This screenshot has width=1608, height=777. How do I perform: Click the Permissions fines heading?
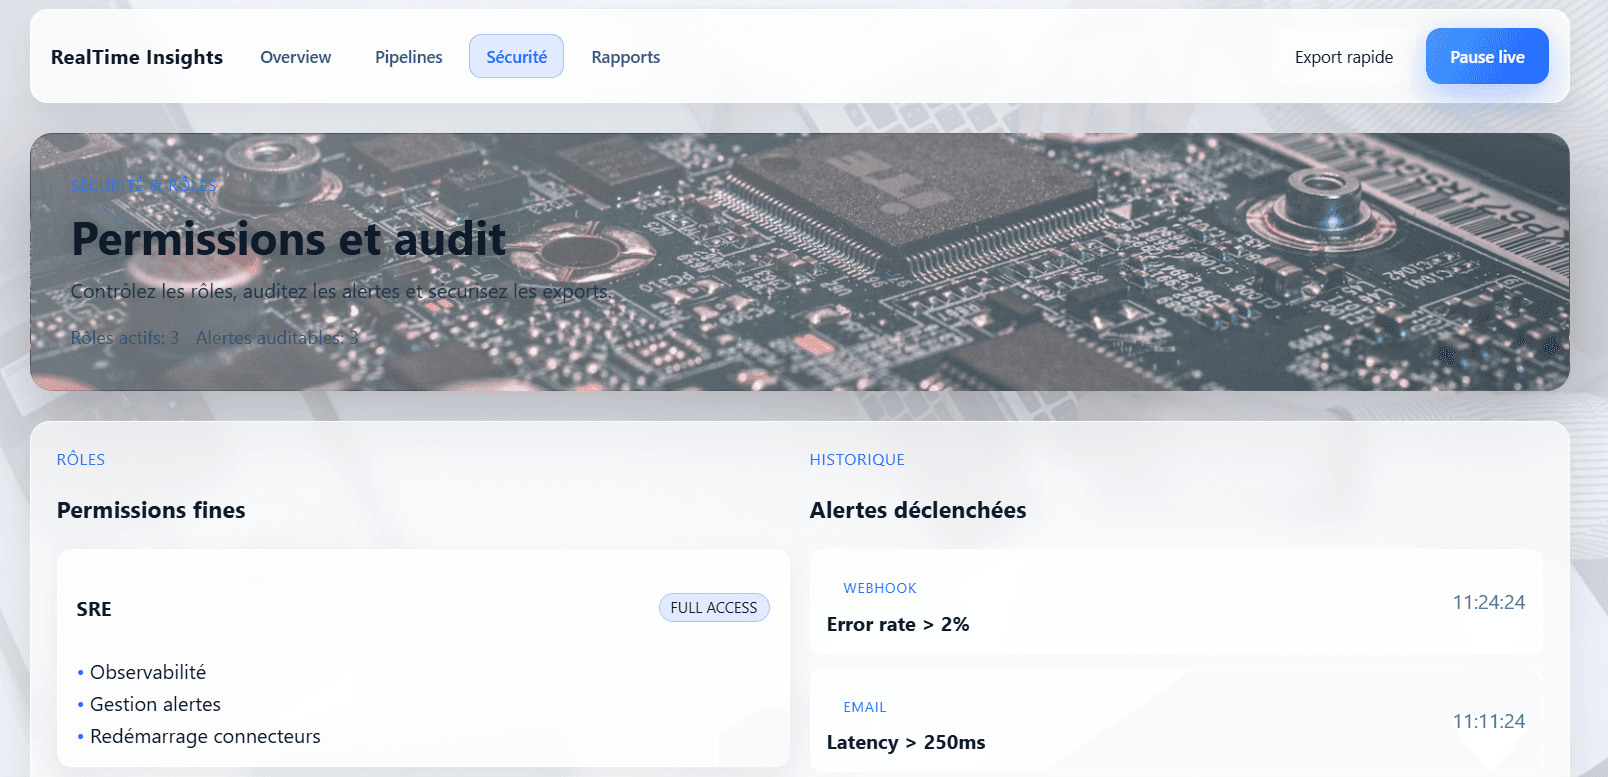tap(151, 510)
